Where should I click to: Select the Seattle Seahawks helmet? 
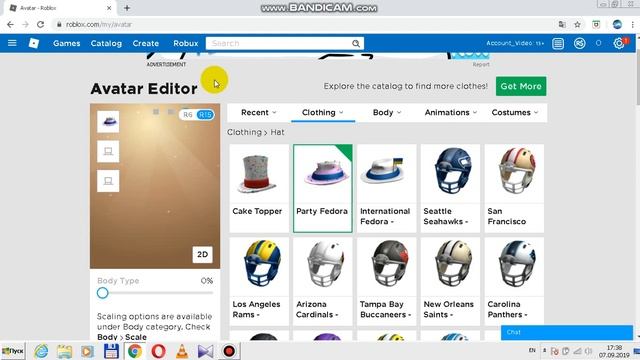[450, 188]
